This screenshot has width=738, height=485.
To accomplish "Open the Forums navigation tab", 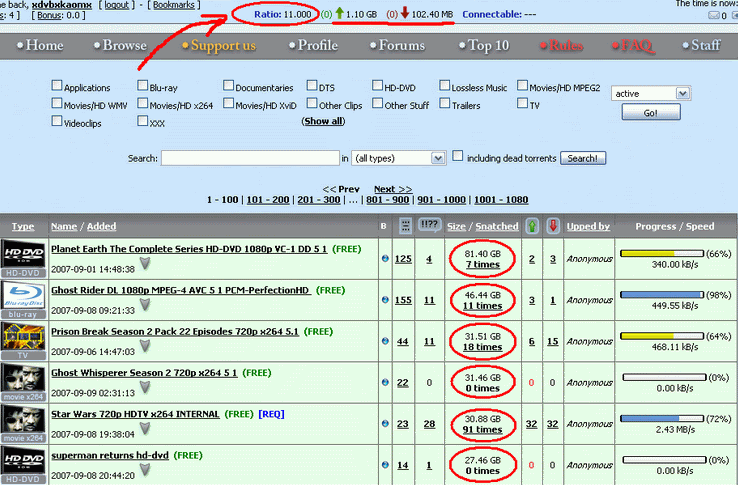I will (x=402, y=46).
